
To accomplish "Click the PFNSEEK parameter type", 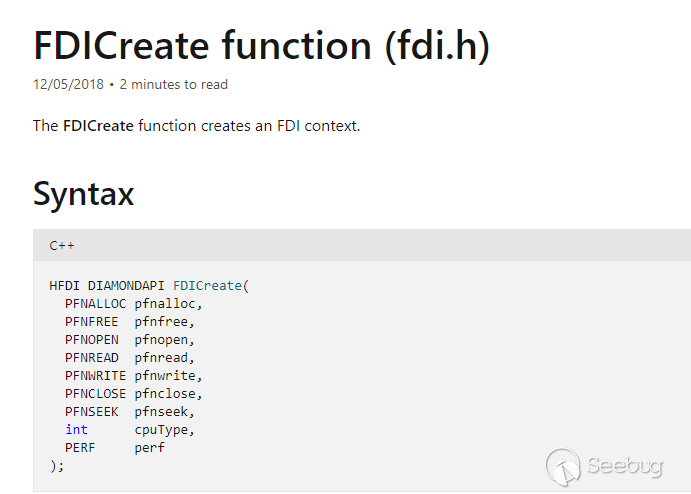I will [91, 412].
